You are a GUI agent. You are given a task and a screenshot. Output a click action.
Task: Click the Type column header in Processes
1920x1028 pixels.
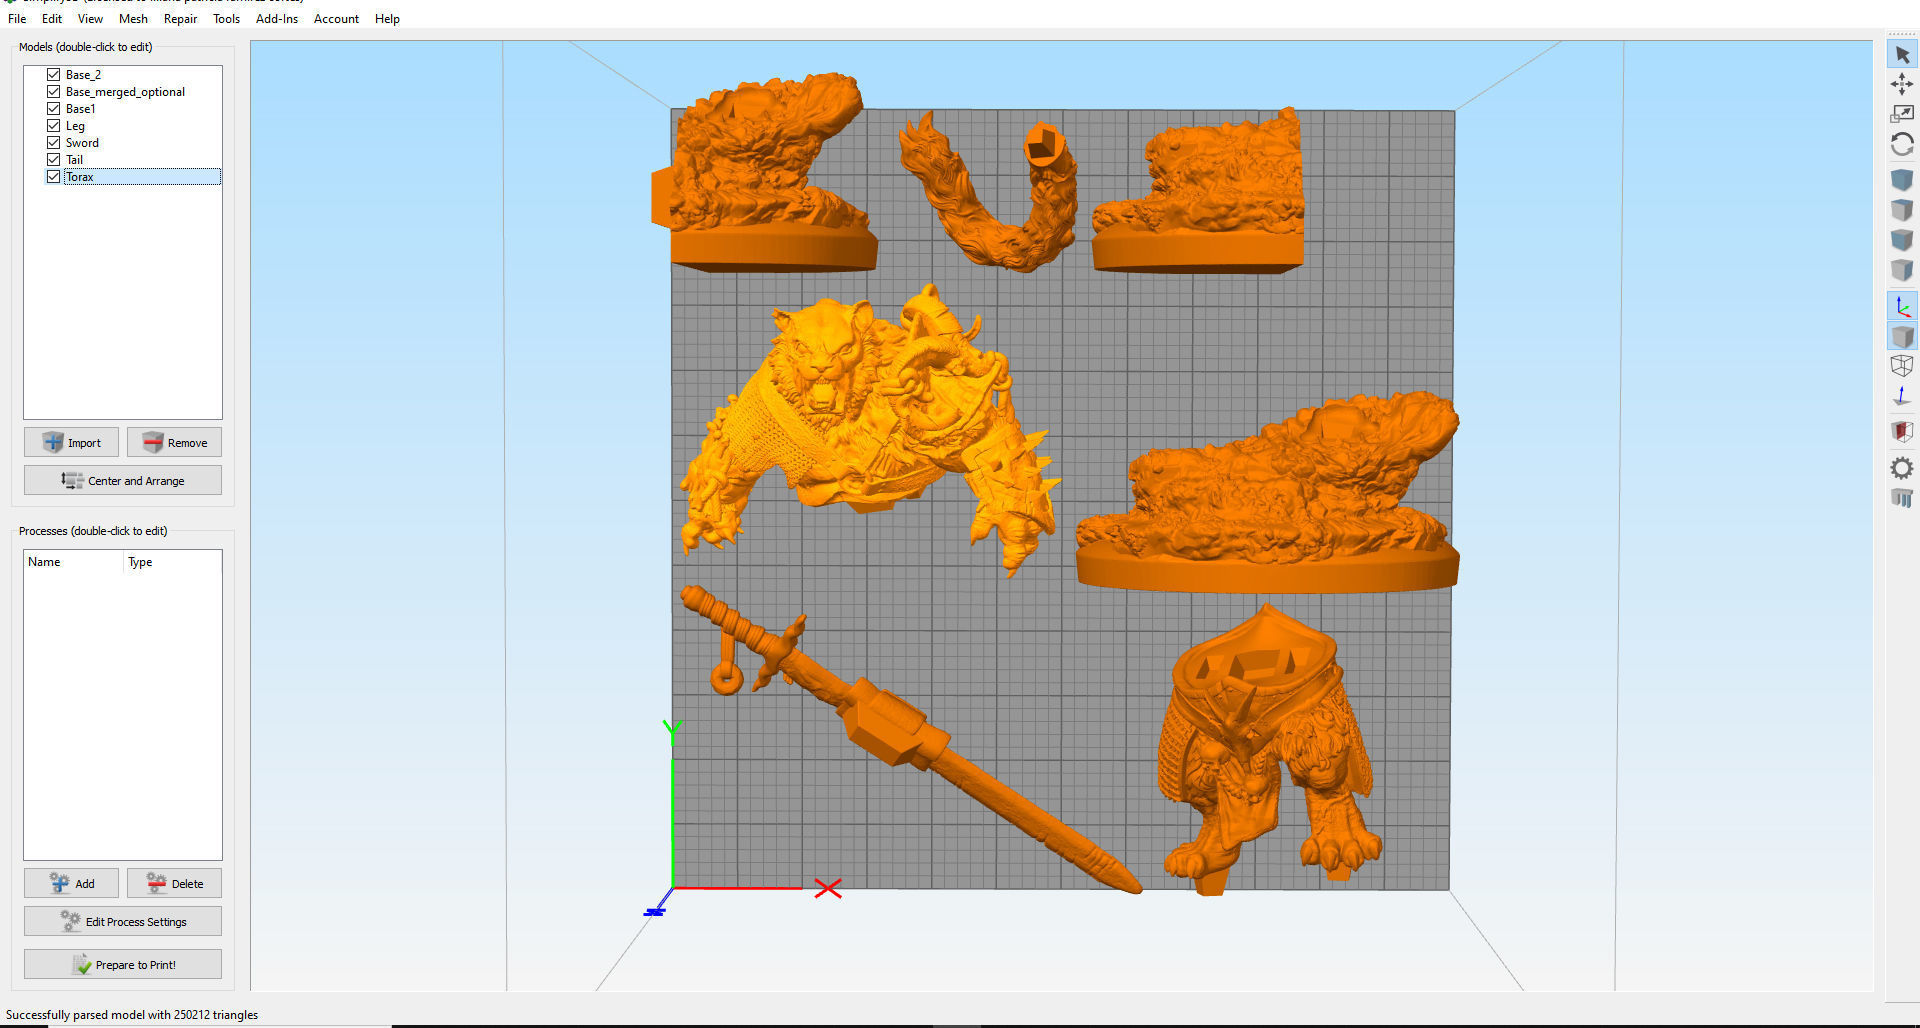pyautogui.click(x=172, y=562)
